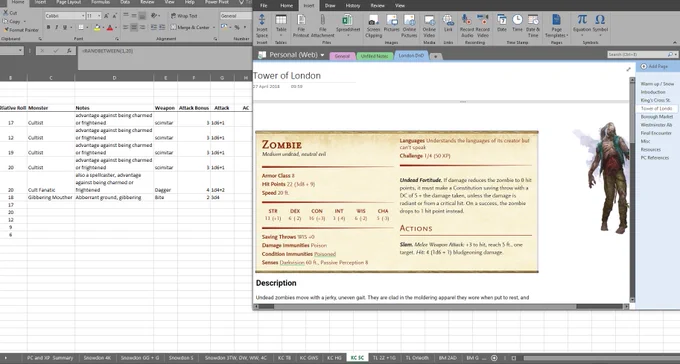Toggle Wrap Text in Excel ribbon
This screenshot has height=364, width=680.
(x=184, y=16)
